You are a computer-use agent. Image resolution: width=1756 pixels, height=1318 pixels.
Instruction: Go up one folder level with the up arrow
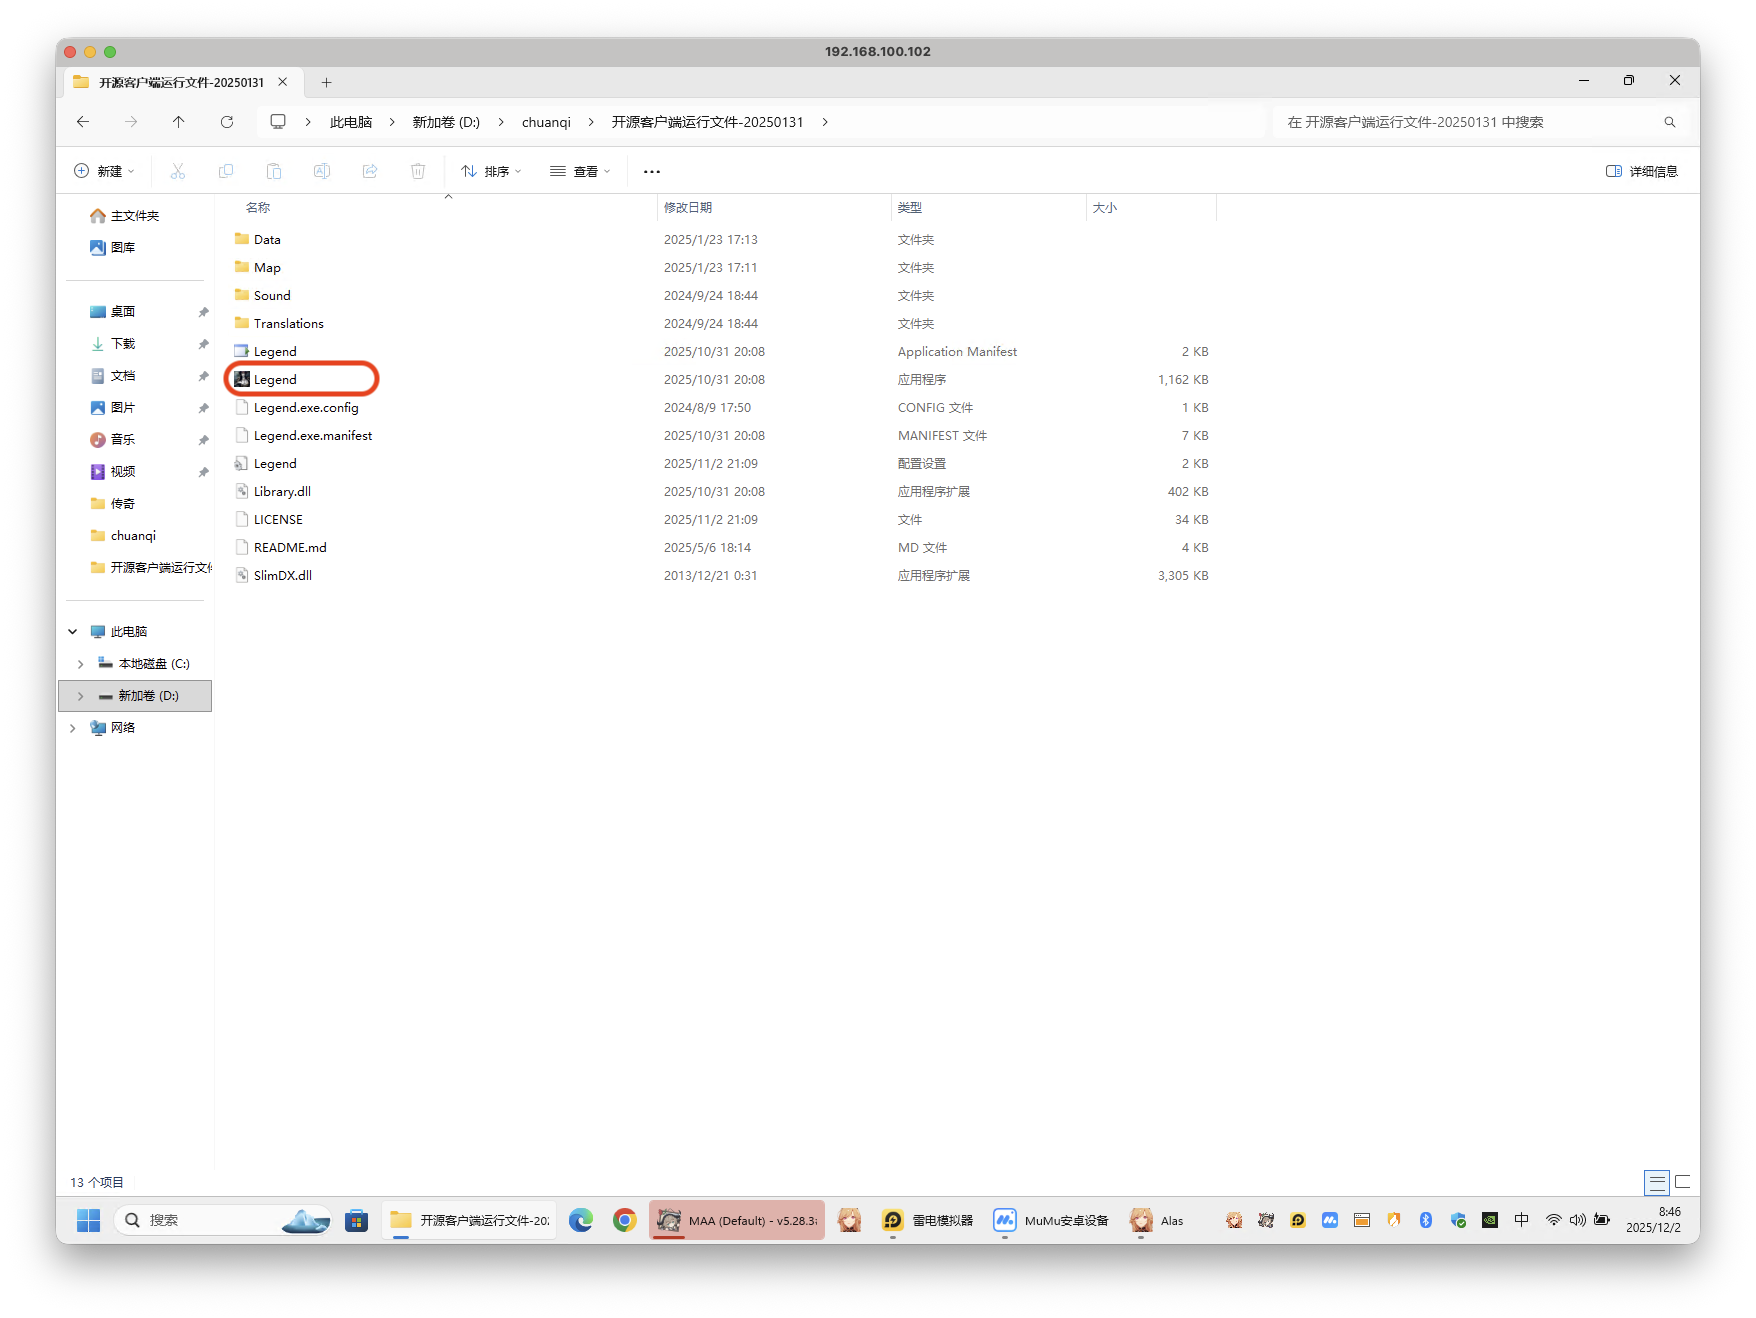pos(179,122)
